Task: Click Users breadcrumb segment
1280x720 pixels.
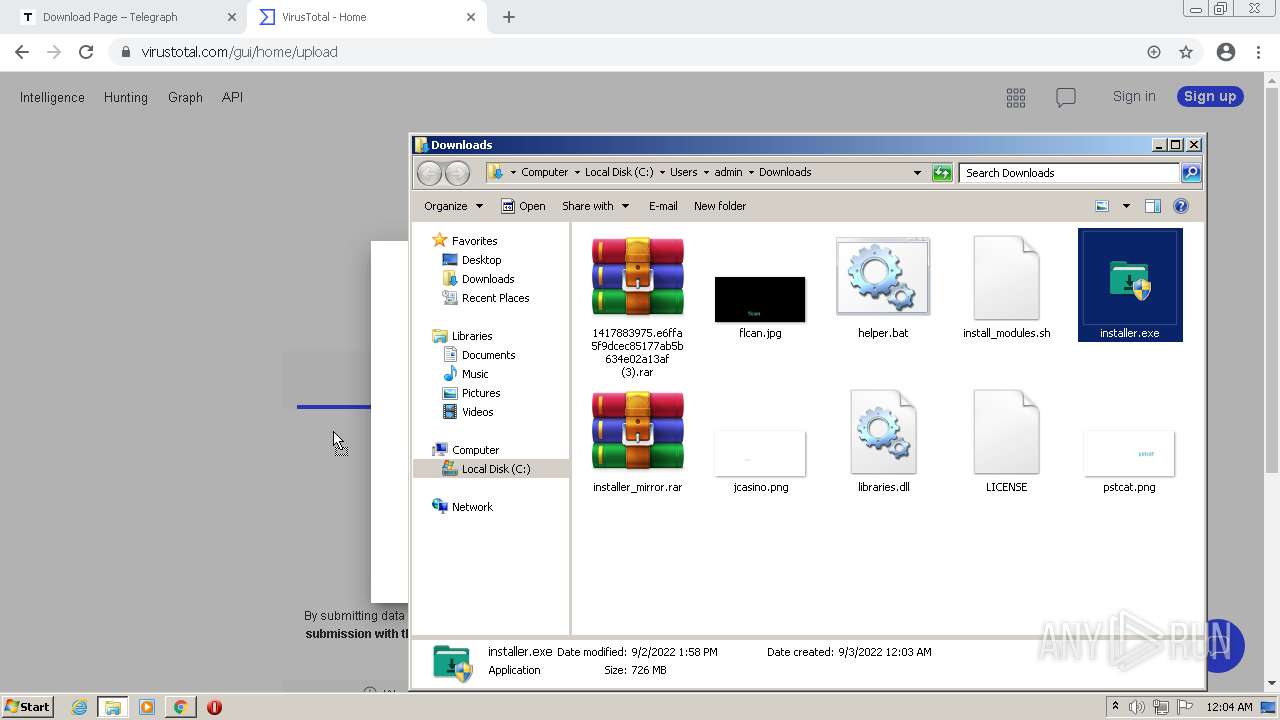Action: point(684,172)
